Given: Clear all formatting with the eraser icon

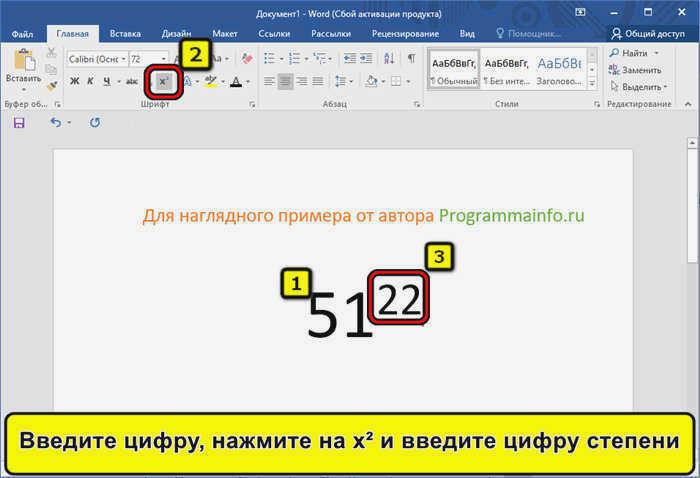Looking at the screenshot, I should pyautogui.click(x=246, y=58).
